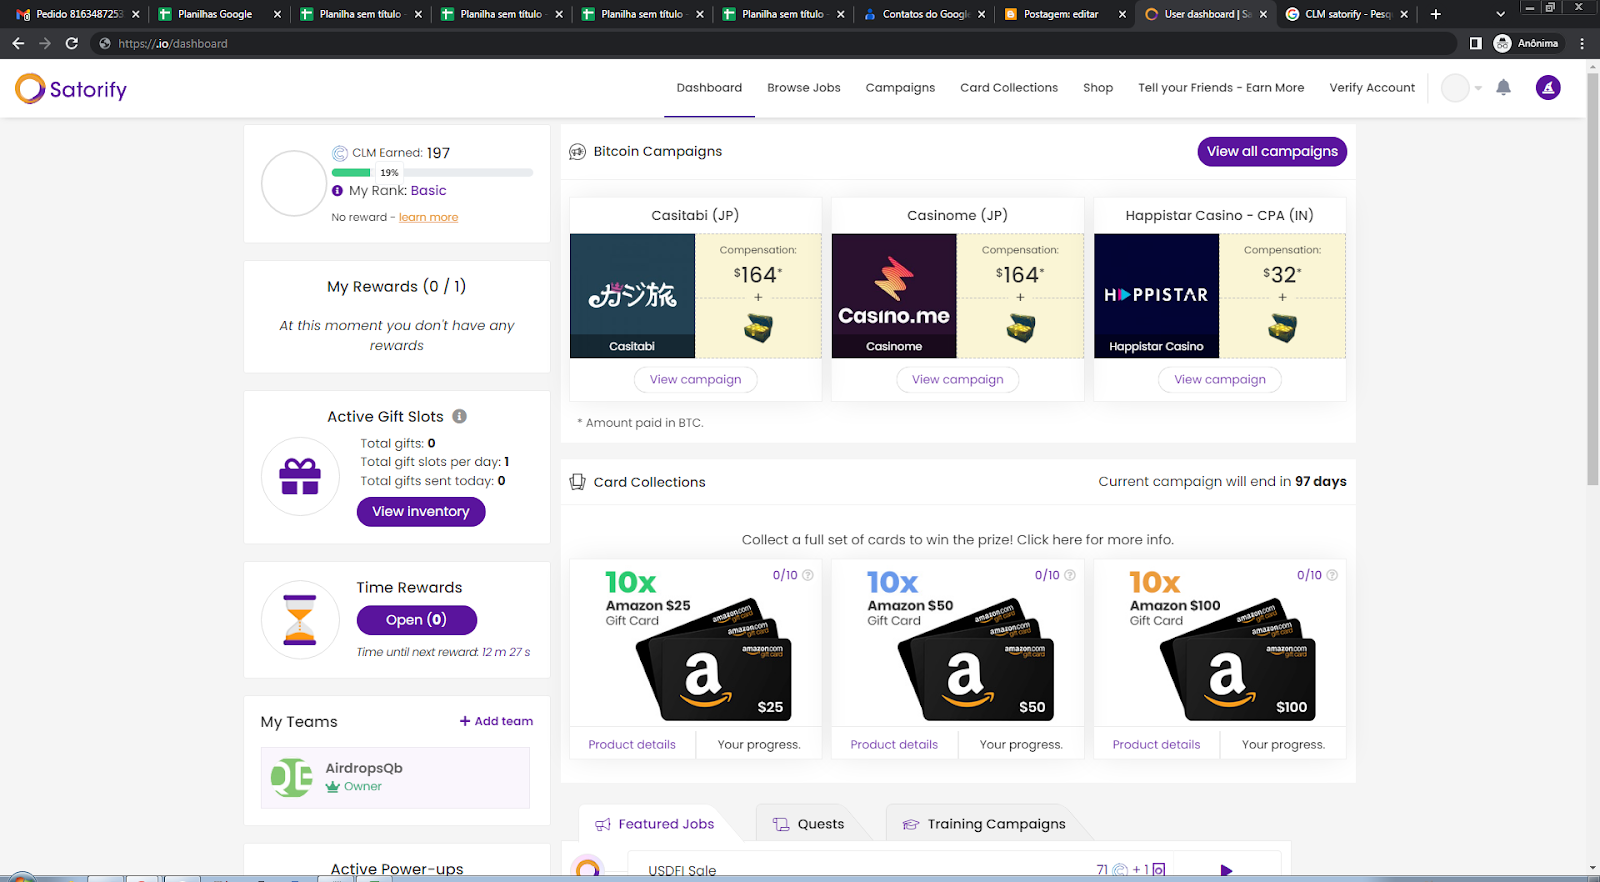The height and width of the screenshot is (882, 1600).
Task: Click help icon on Amazon $50 card progress
Action: click(1070, 575)
